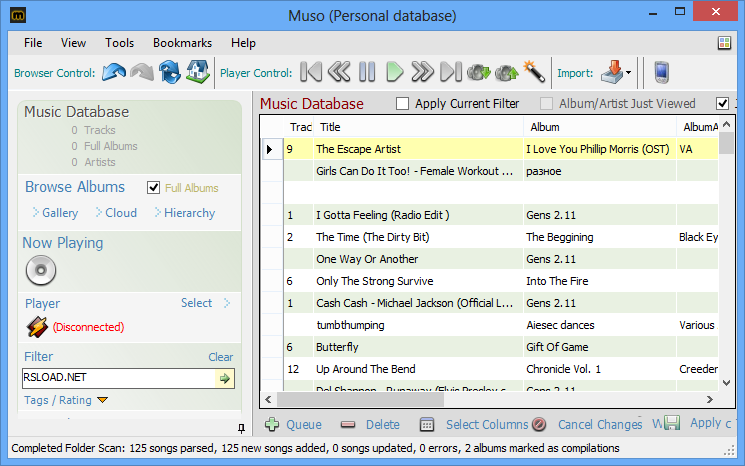Select the 'Only The Strong Survive' row
Viewport: 745px width, 466px height.
pyautogui.click(x=489, y=281)
